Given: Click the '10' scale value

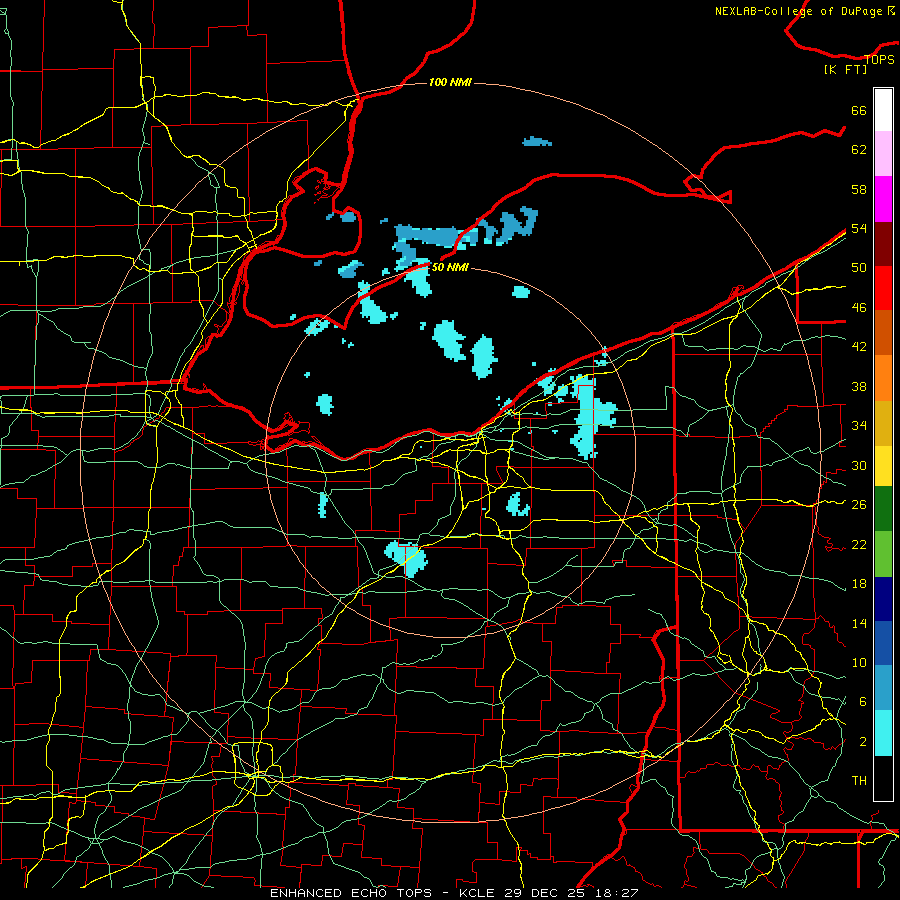Looking at the screenshot, I should [x=859, y=663].
